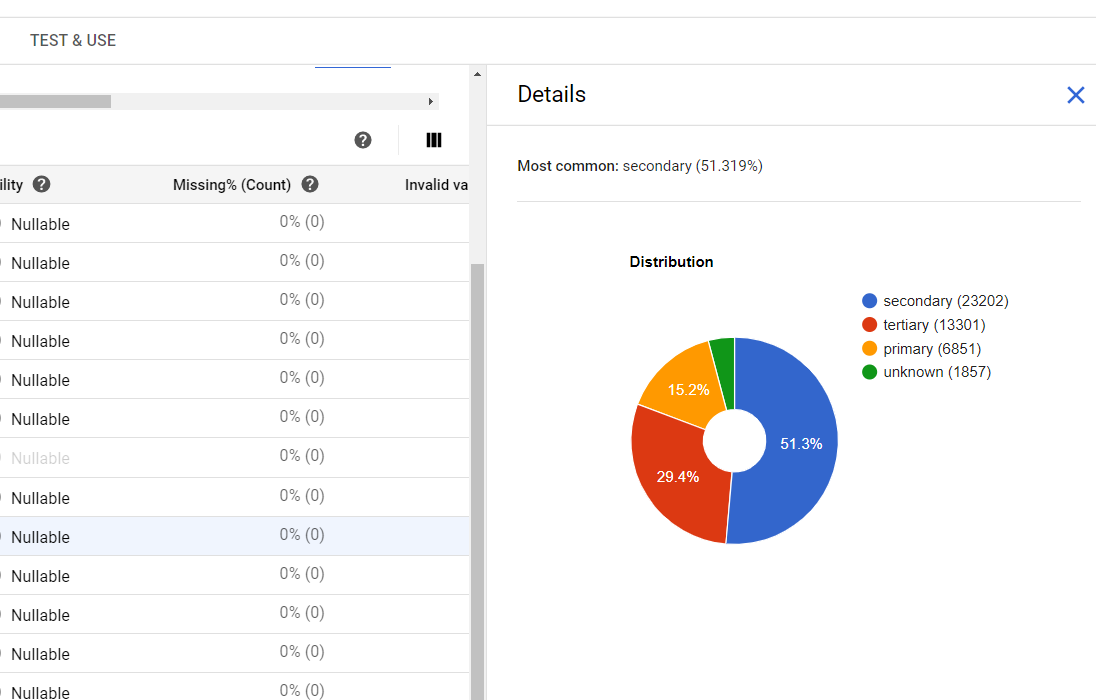1096x700 pixels.
Task: Click the right arrow of the horizontal scrollbar
Action: pos(430,101)
